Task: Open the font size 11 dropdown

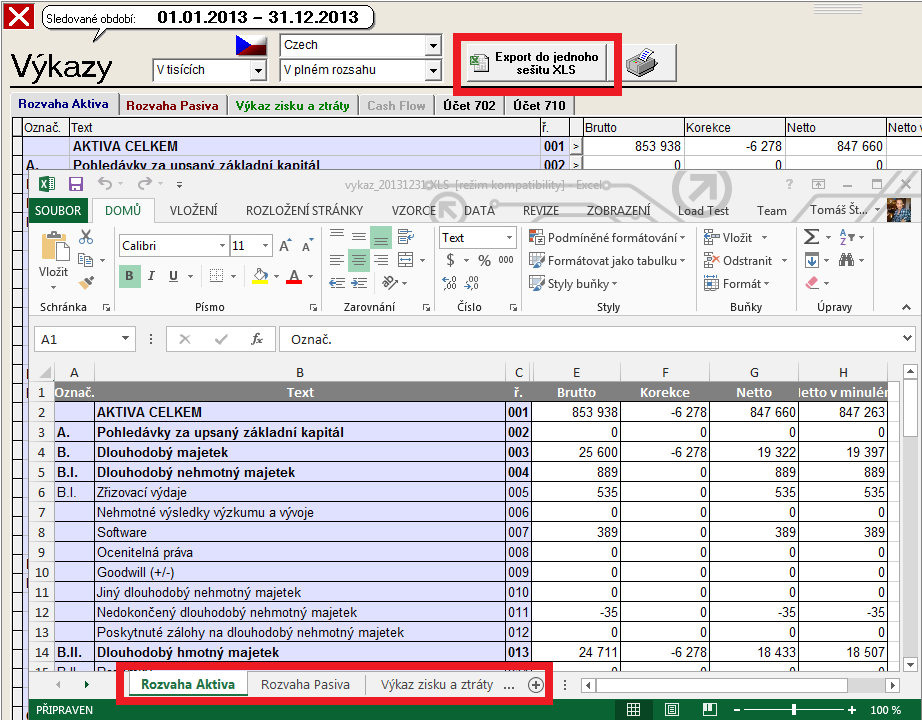Action: click(266, 246)
